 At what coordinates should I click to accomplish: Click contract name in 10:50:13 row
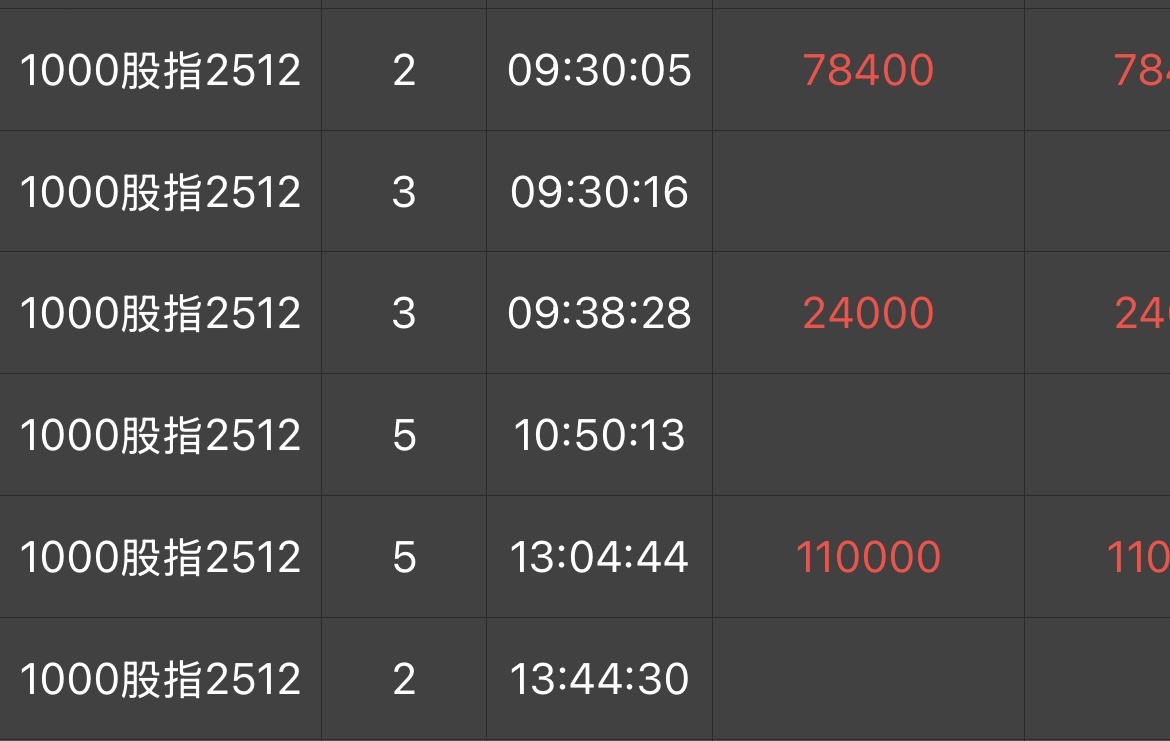160,434
